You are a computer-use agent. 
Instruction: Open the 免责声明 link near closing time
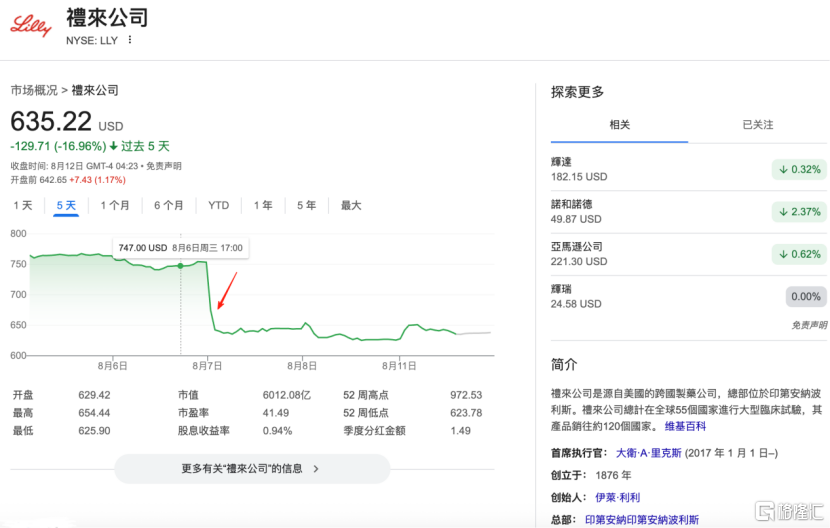click(164, 166)
